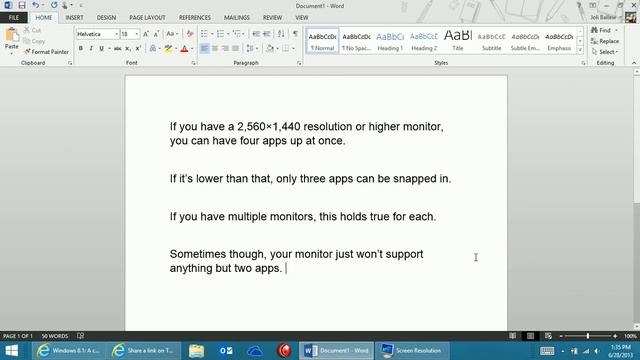The width and height of the screenshot is (640, 360).
Task: Toggle underline formatting
Action: (101, 49)
